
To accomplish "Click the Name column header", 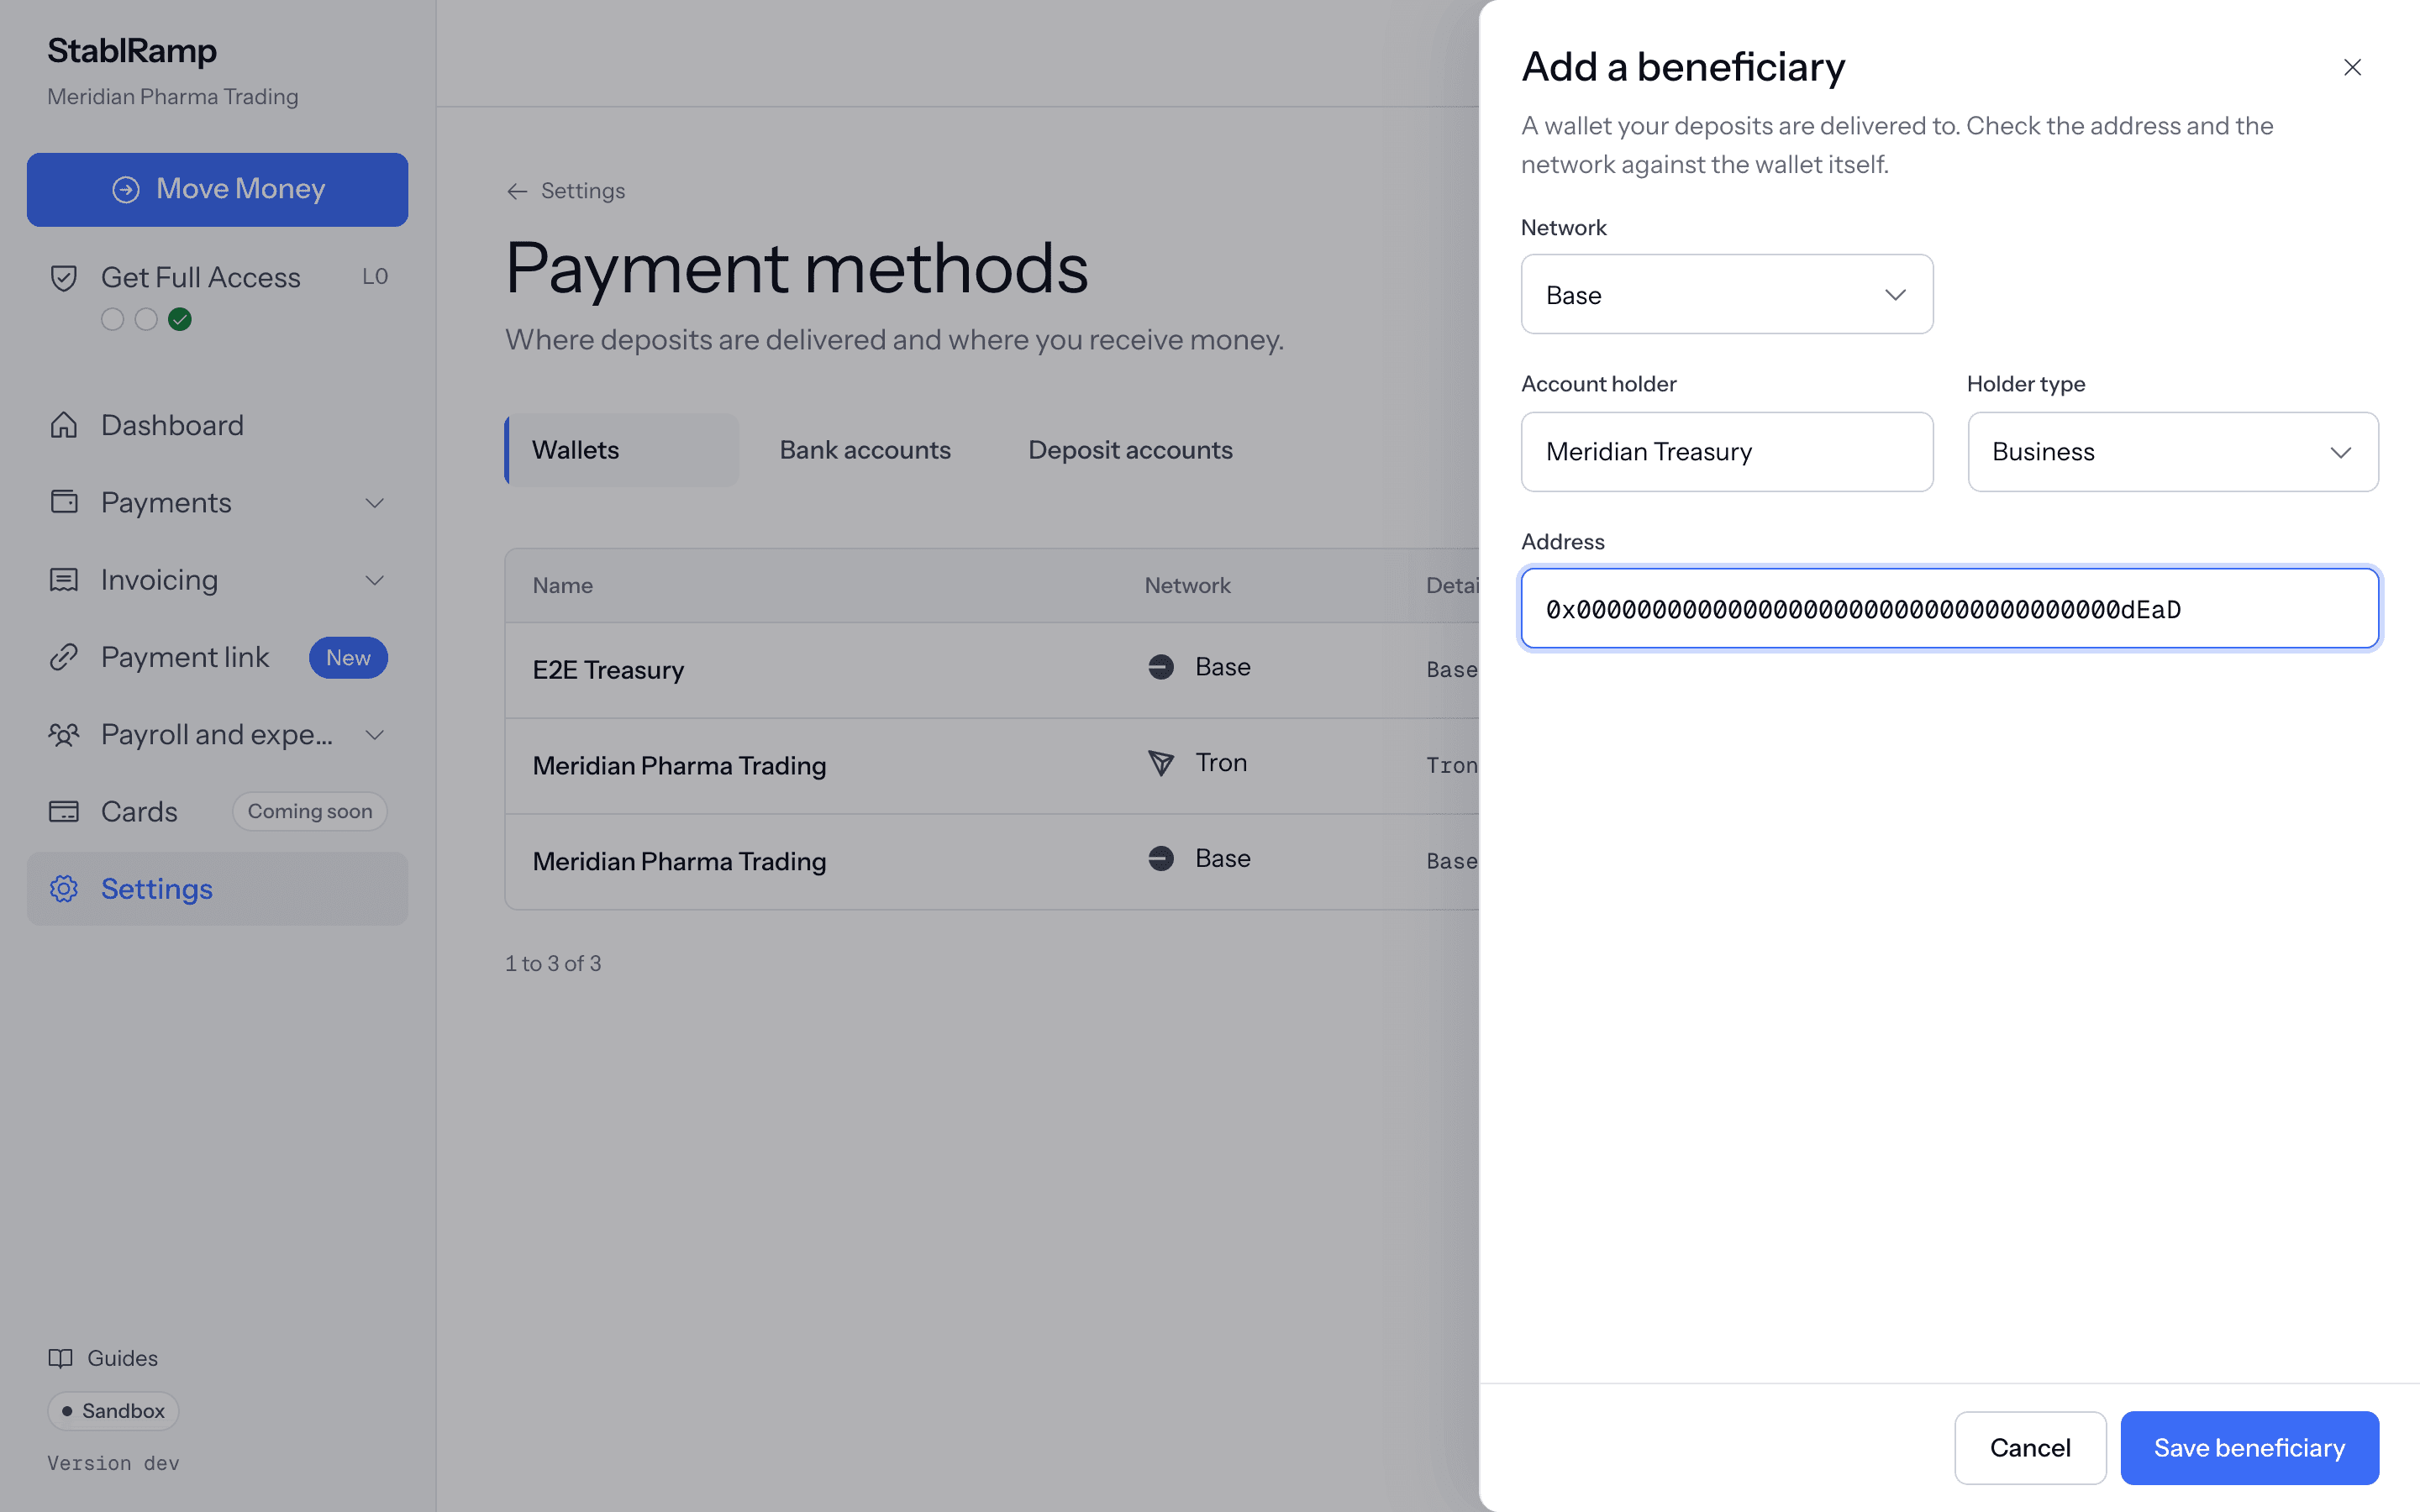I will point(562,586).
